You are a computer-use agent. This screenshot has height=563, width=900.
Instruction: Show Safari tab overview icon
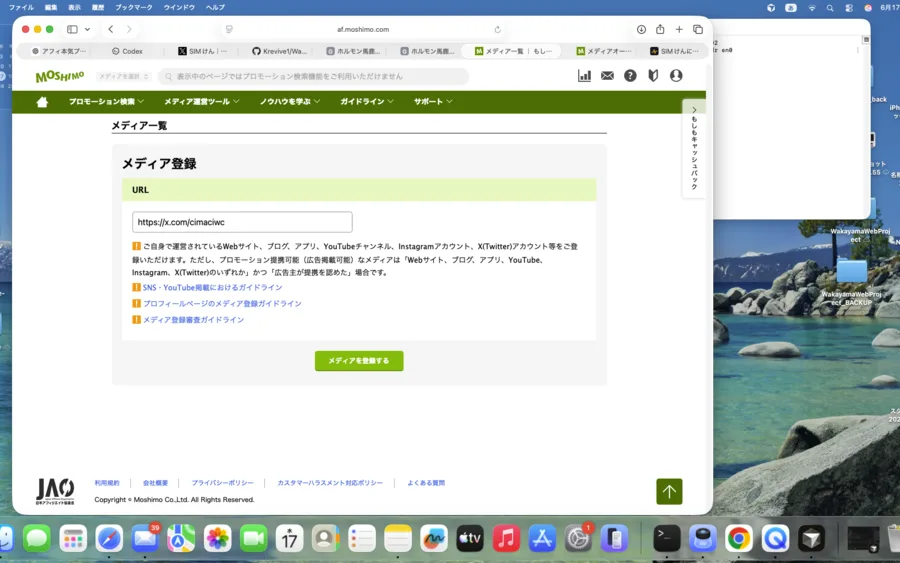[x=698, y=29]
